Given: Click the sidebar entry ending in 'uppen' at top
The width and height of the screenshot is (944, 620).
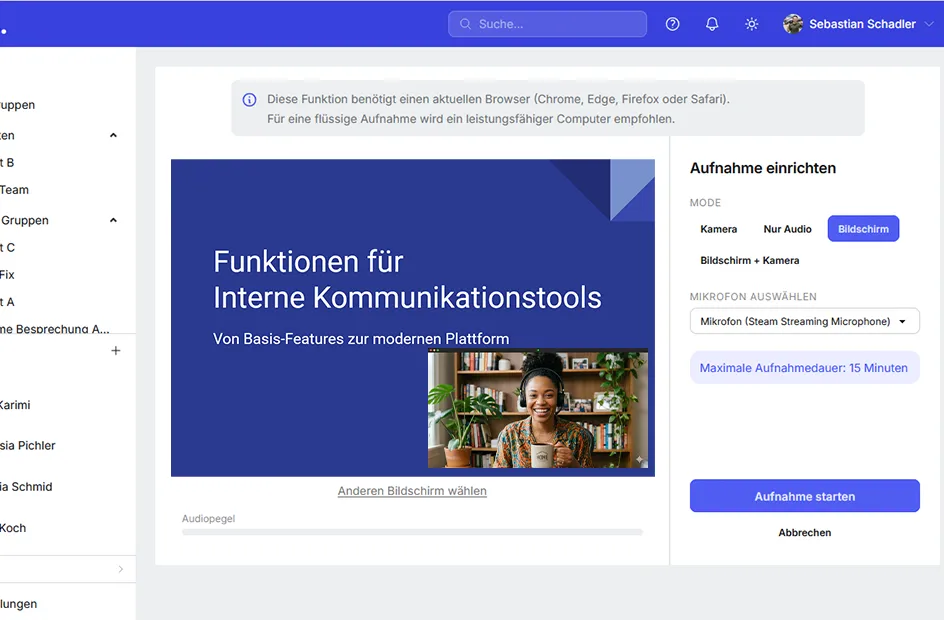Looking at the screenshot, I should click(17, 105).
